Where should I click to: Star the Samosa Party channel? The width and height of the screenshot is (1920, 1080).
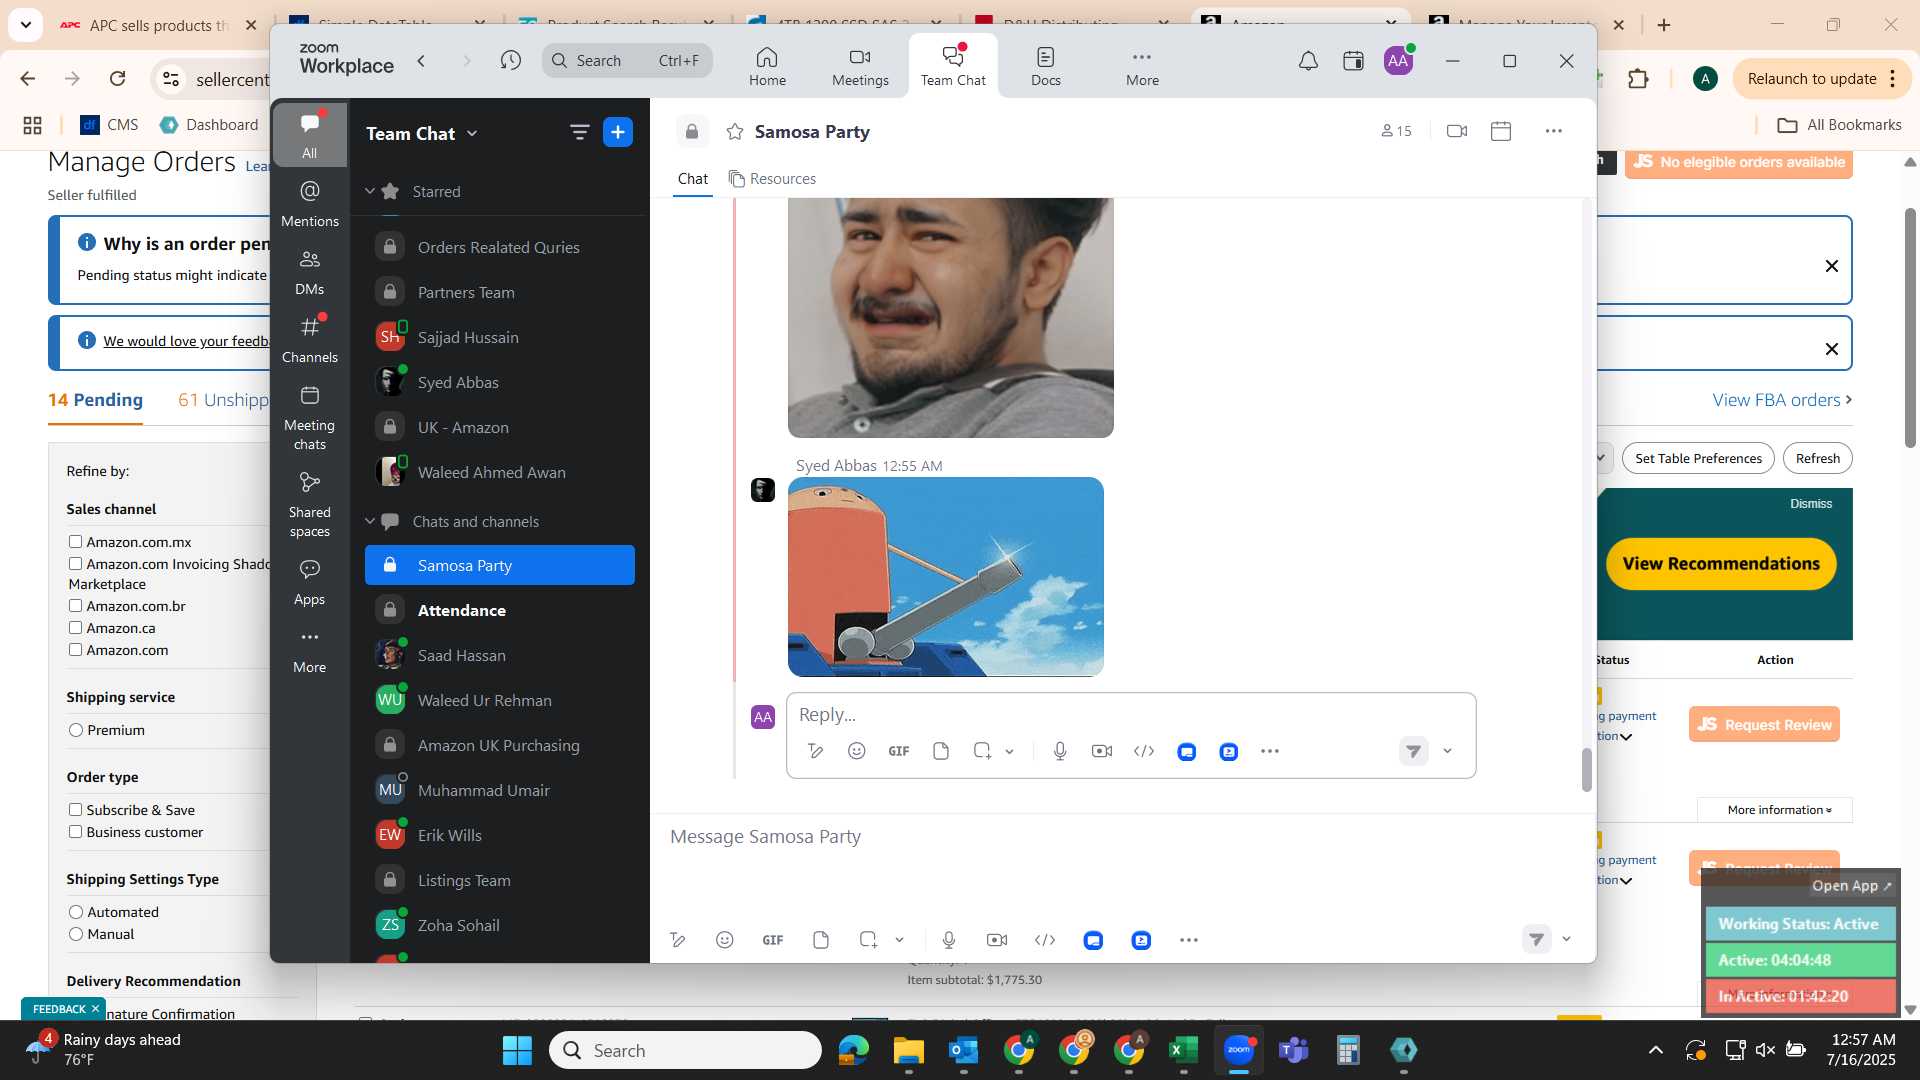[735, 132]
